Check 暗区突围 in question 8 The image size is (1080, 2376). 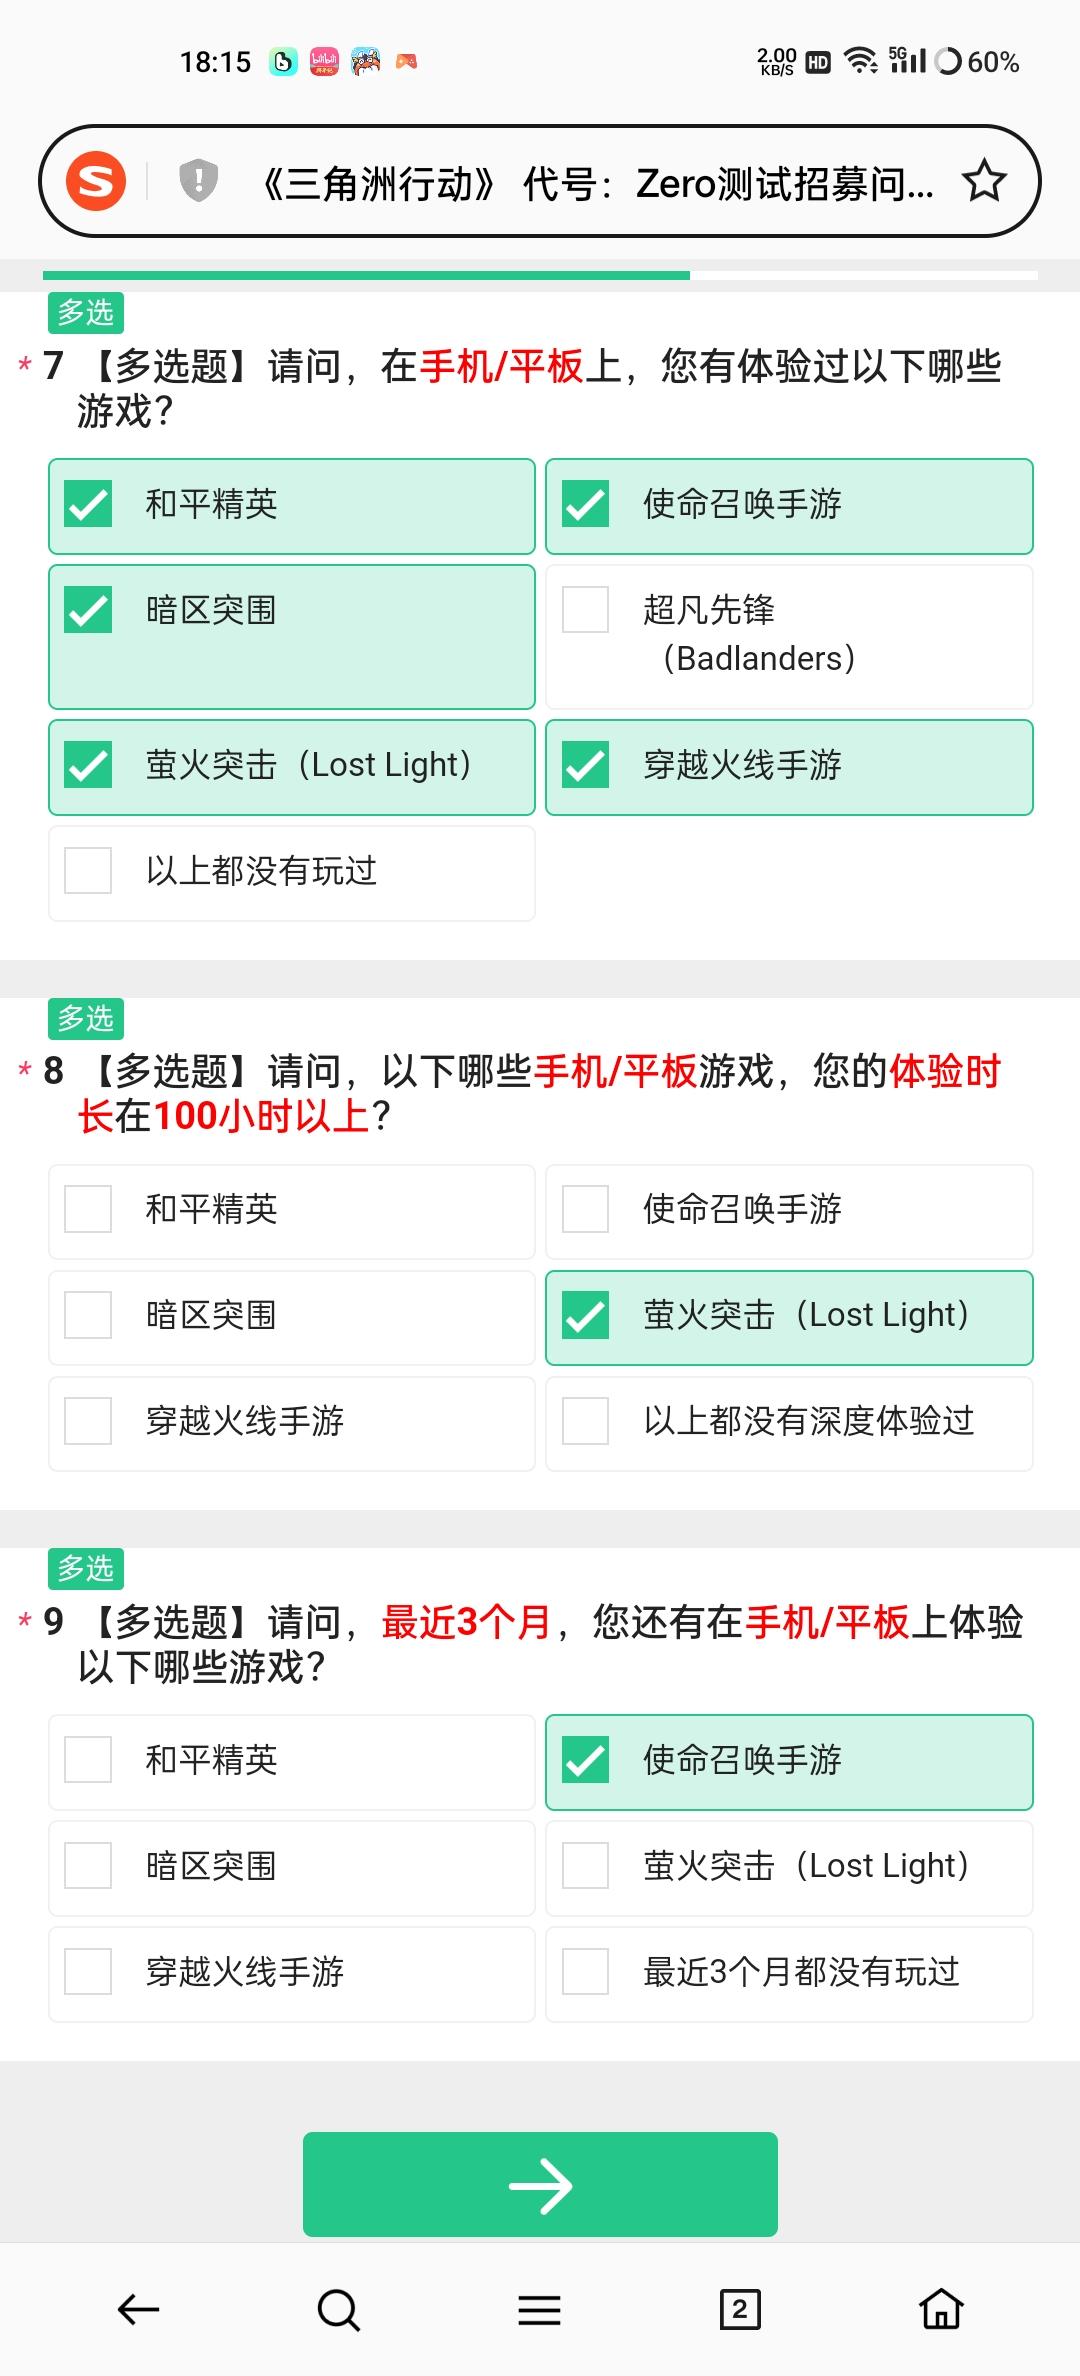click(292, 1318)
